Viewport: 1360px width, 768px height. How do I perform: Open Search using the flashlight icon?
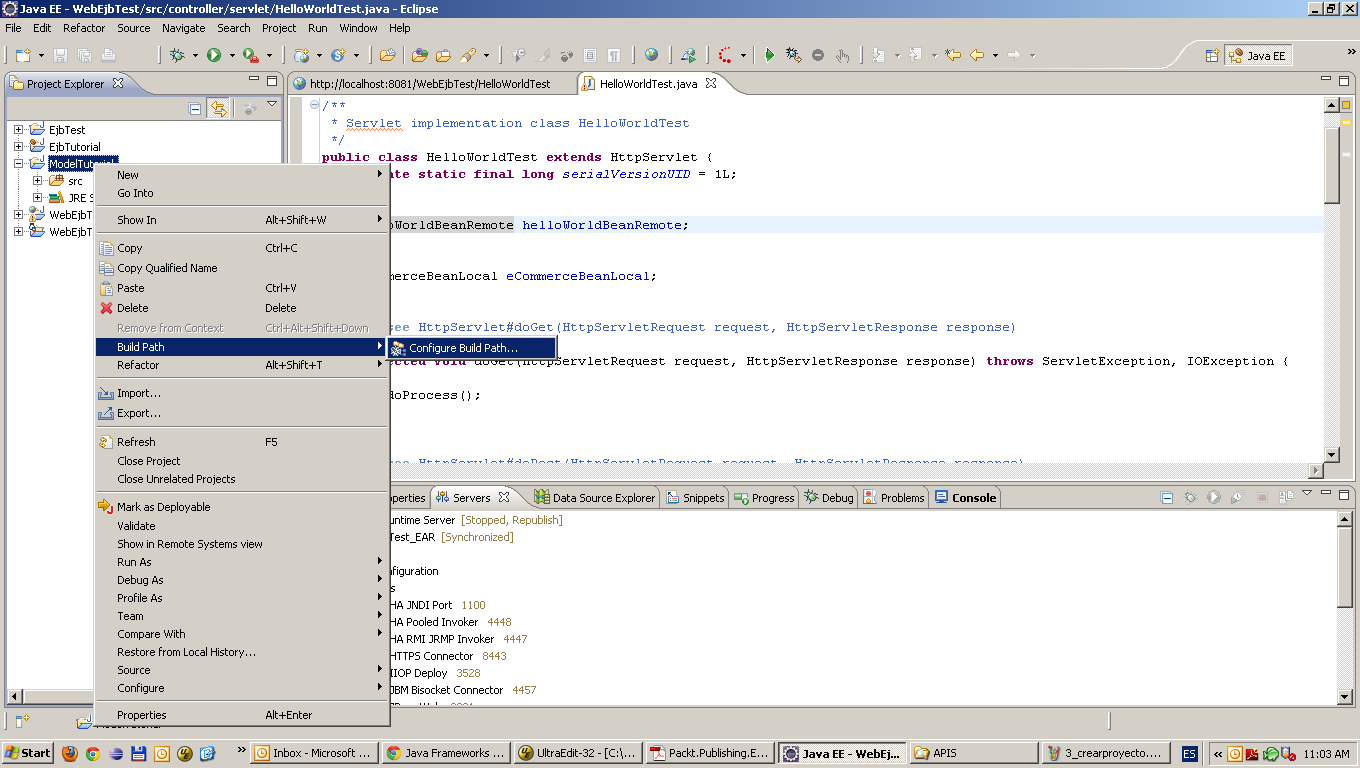(x=466, y=55)
